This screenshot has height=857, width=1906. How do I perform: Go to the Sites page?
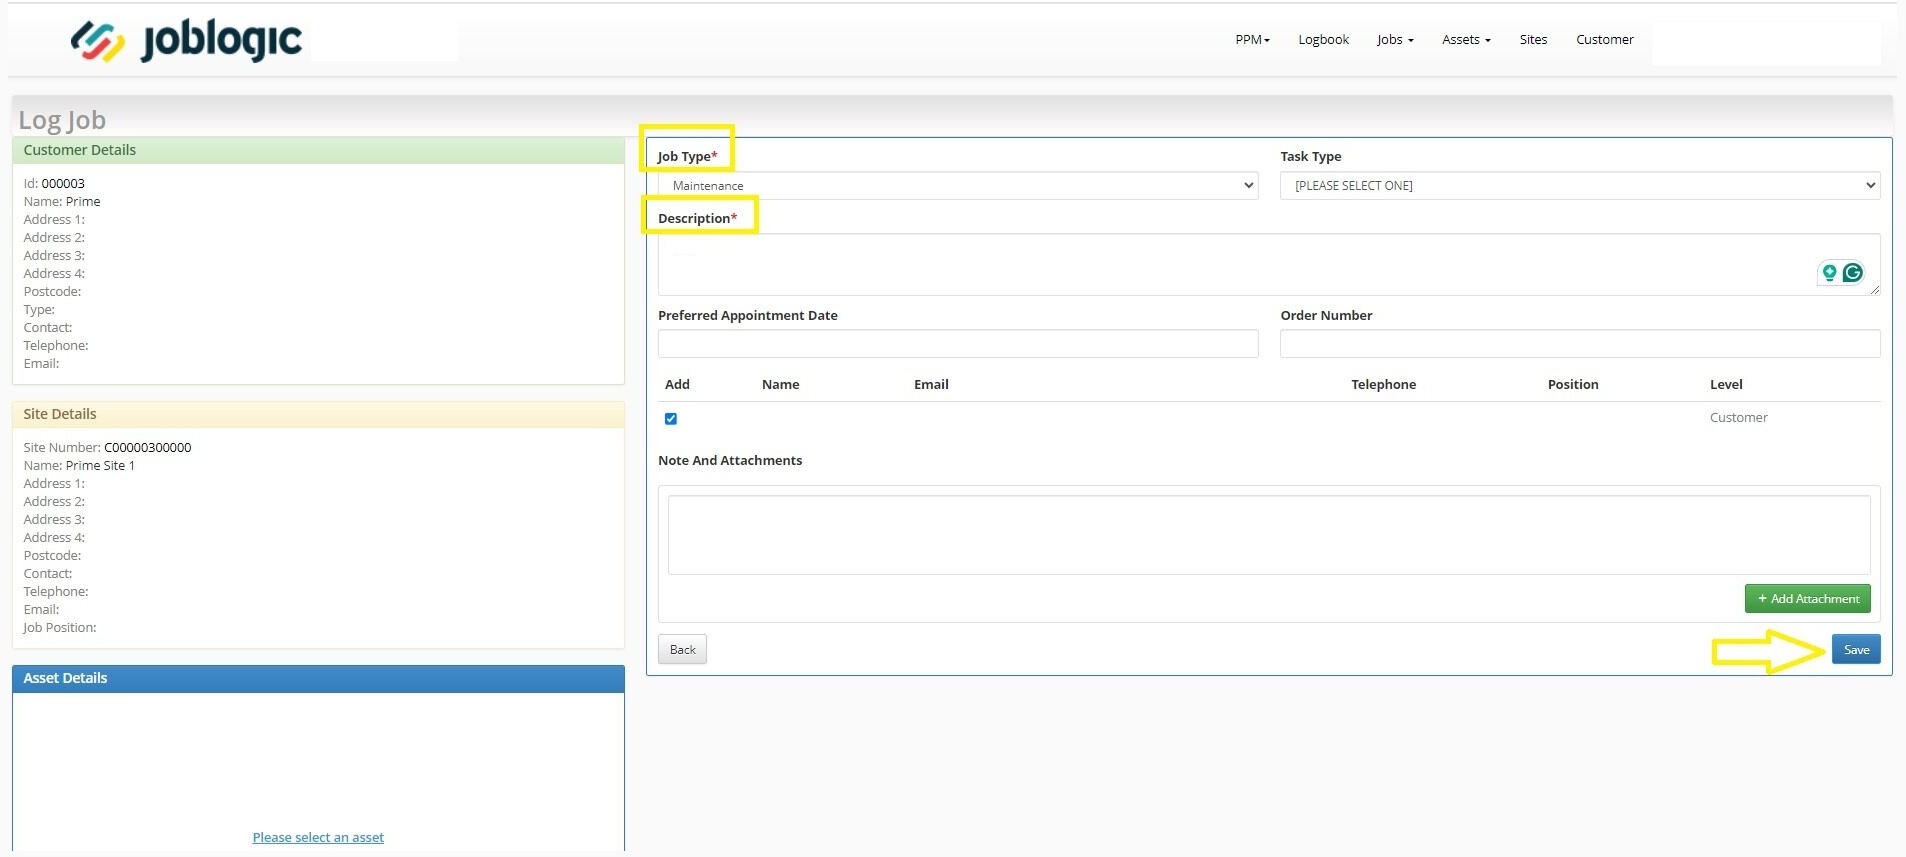point(1533,40)
